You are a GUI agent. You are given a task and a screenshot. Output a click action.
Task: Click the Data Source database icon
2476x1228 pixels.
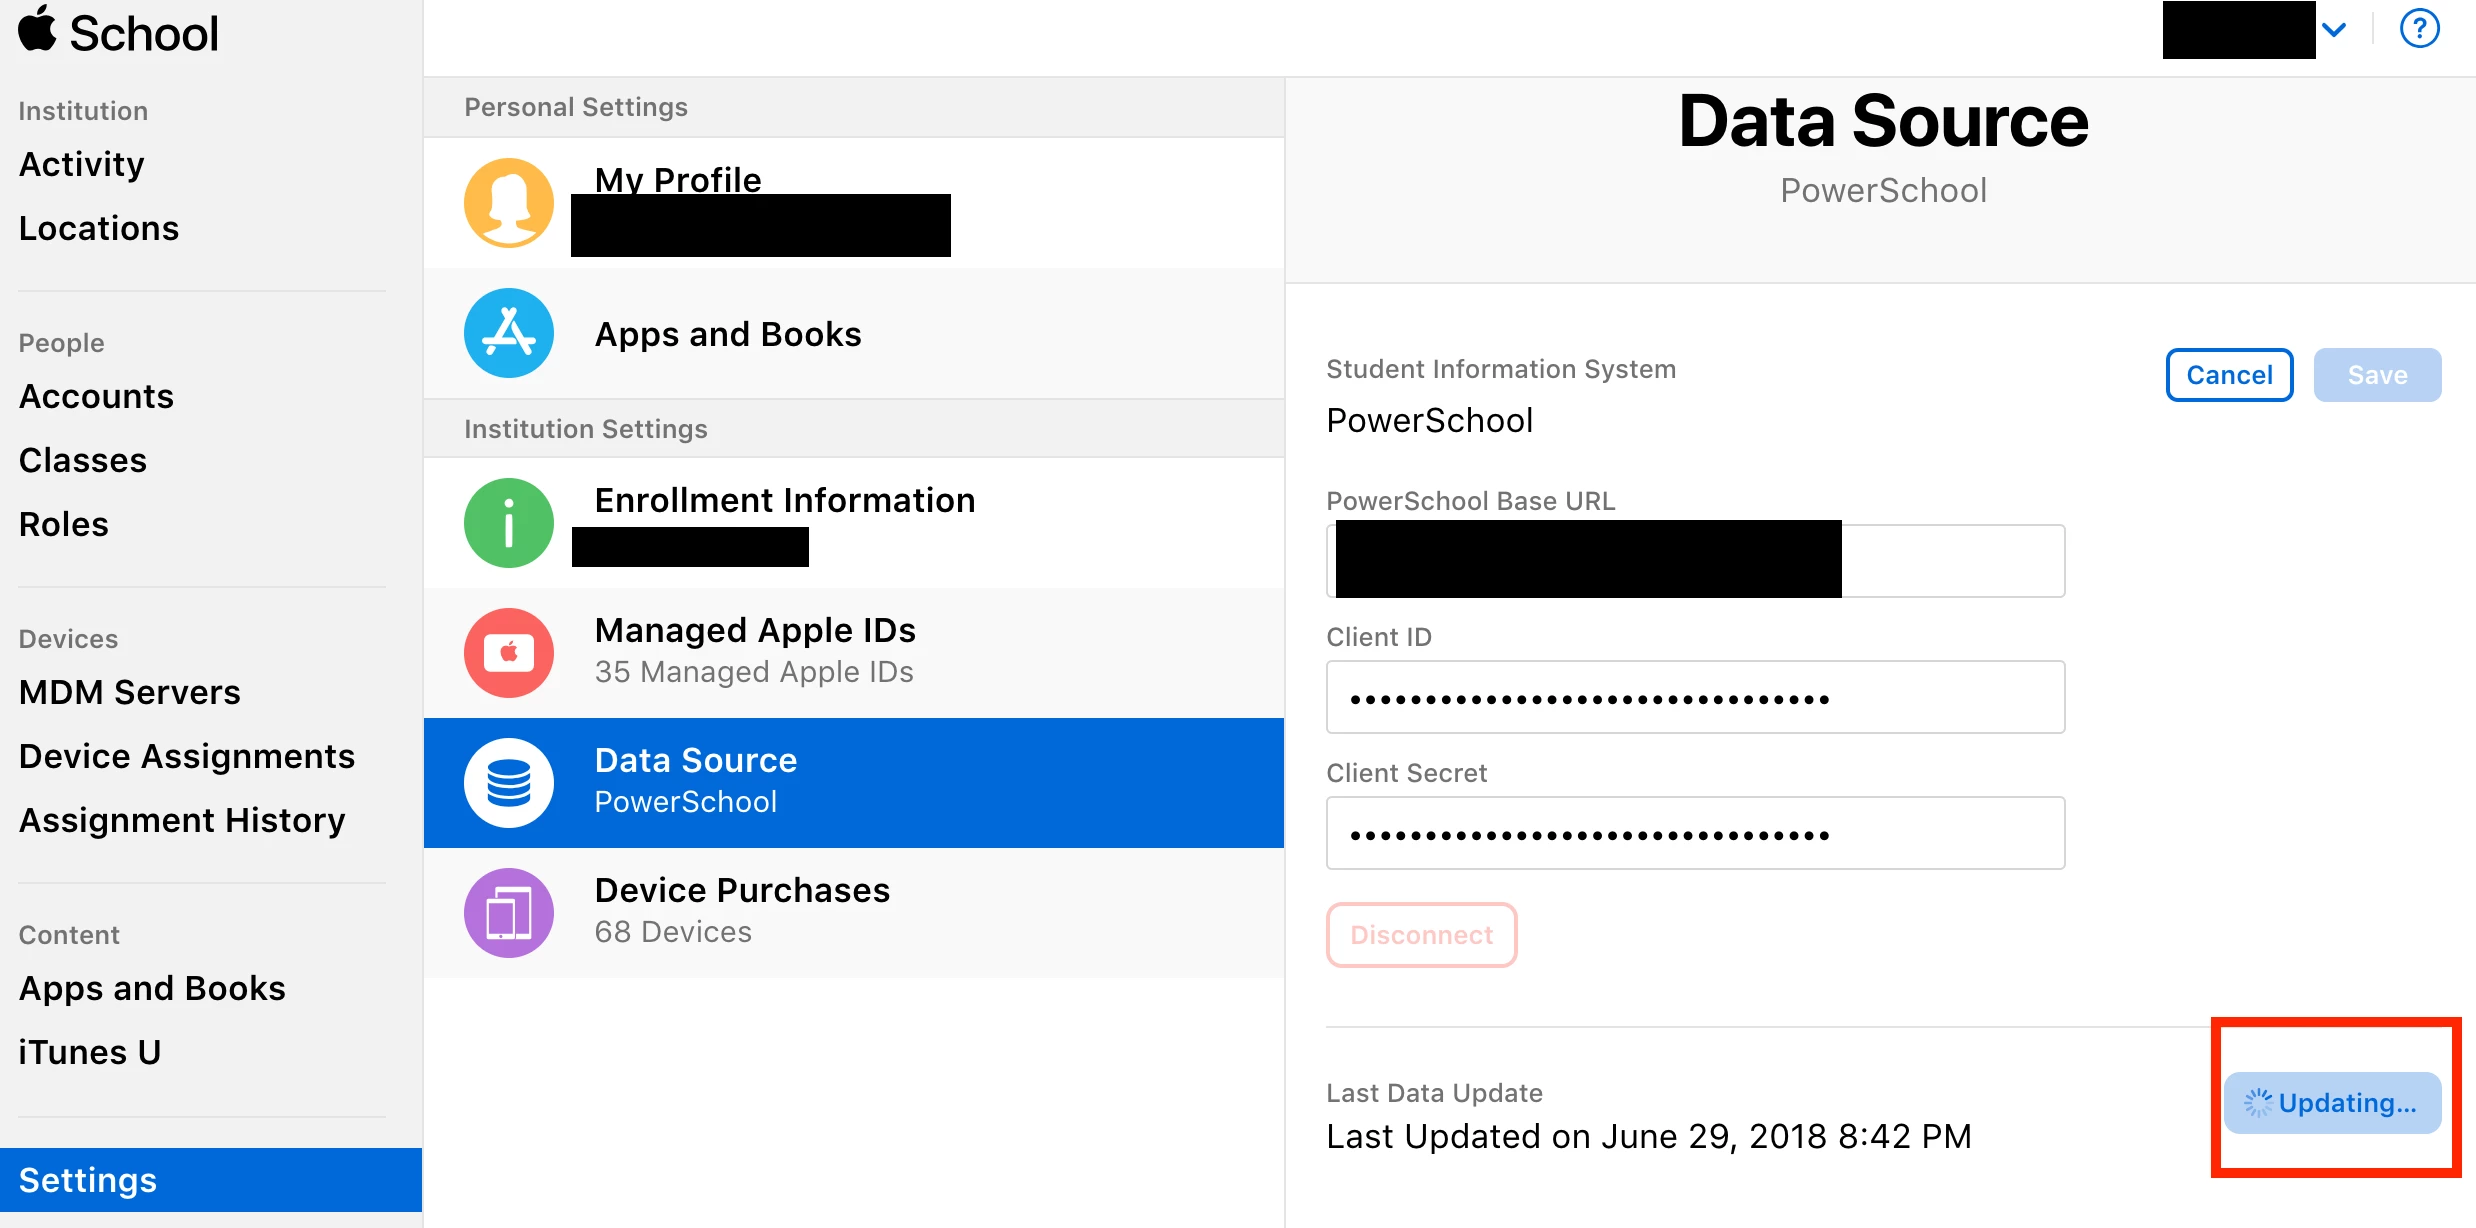tap(509, 783)
